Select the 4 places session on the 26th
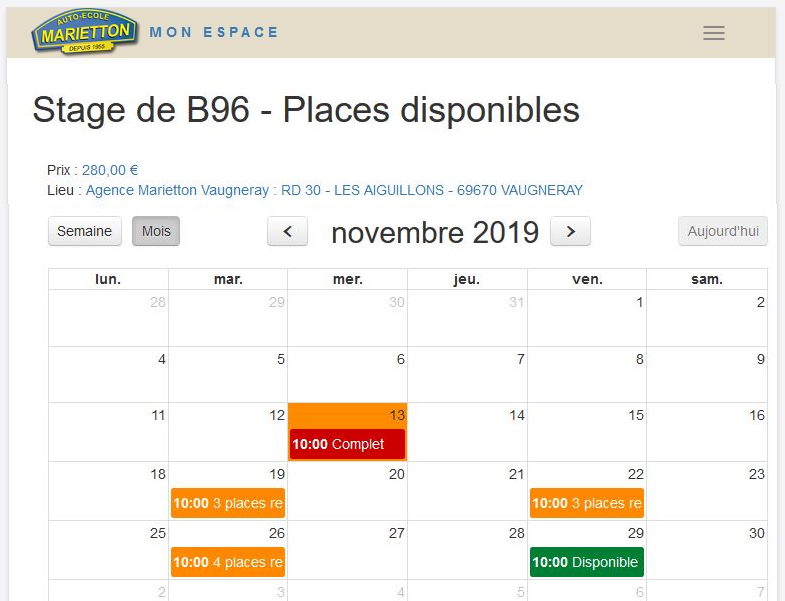The image size is (785, 601). [228, 562]
